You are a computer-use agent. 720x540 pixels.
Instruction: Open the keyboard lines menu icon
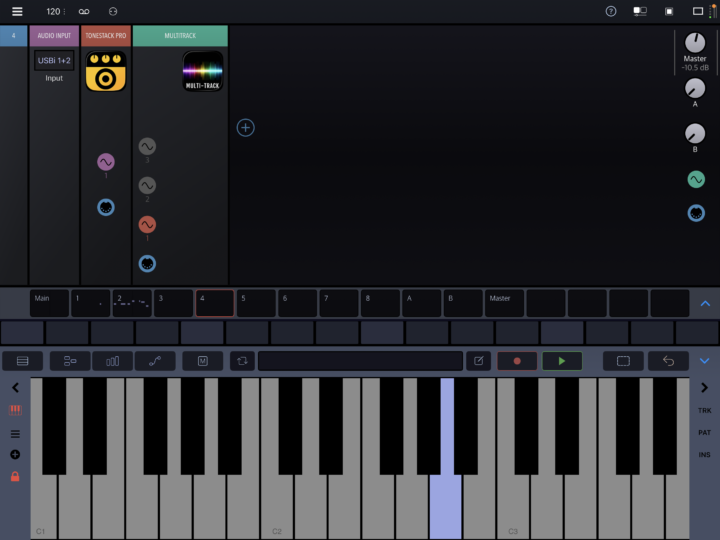pos(15,434)
